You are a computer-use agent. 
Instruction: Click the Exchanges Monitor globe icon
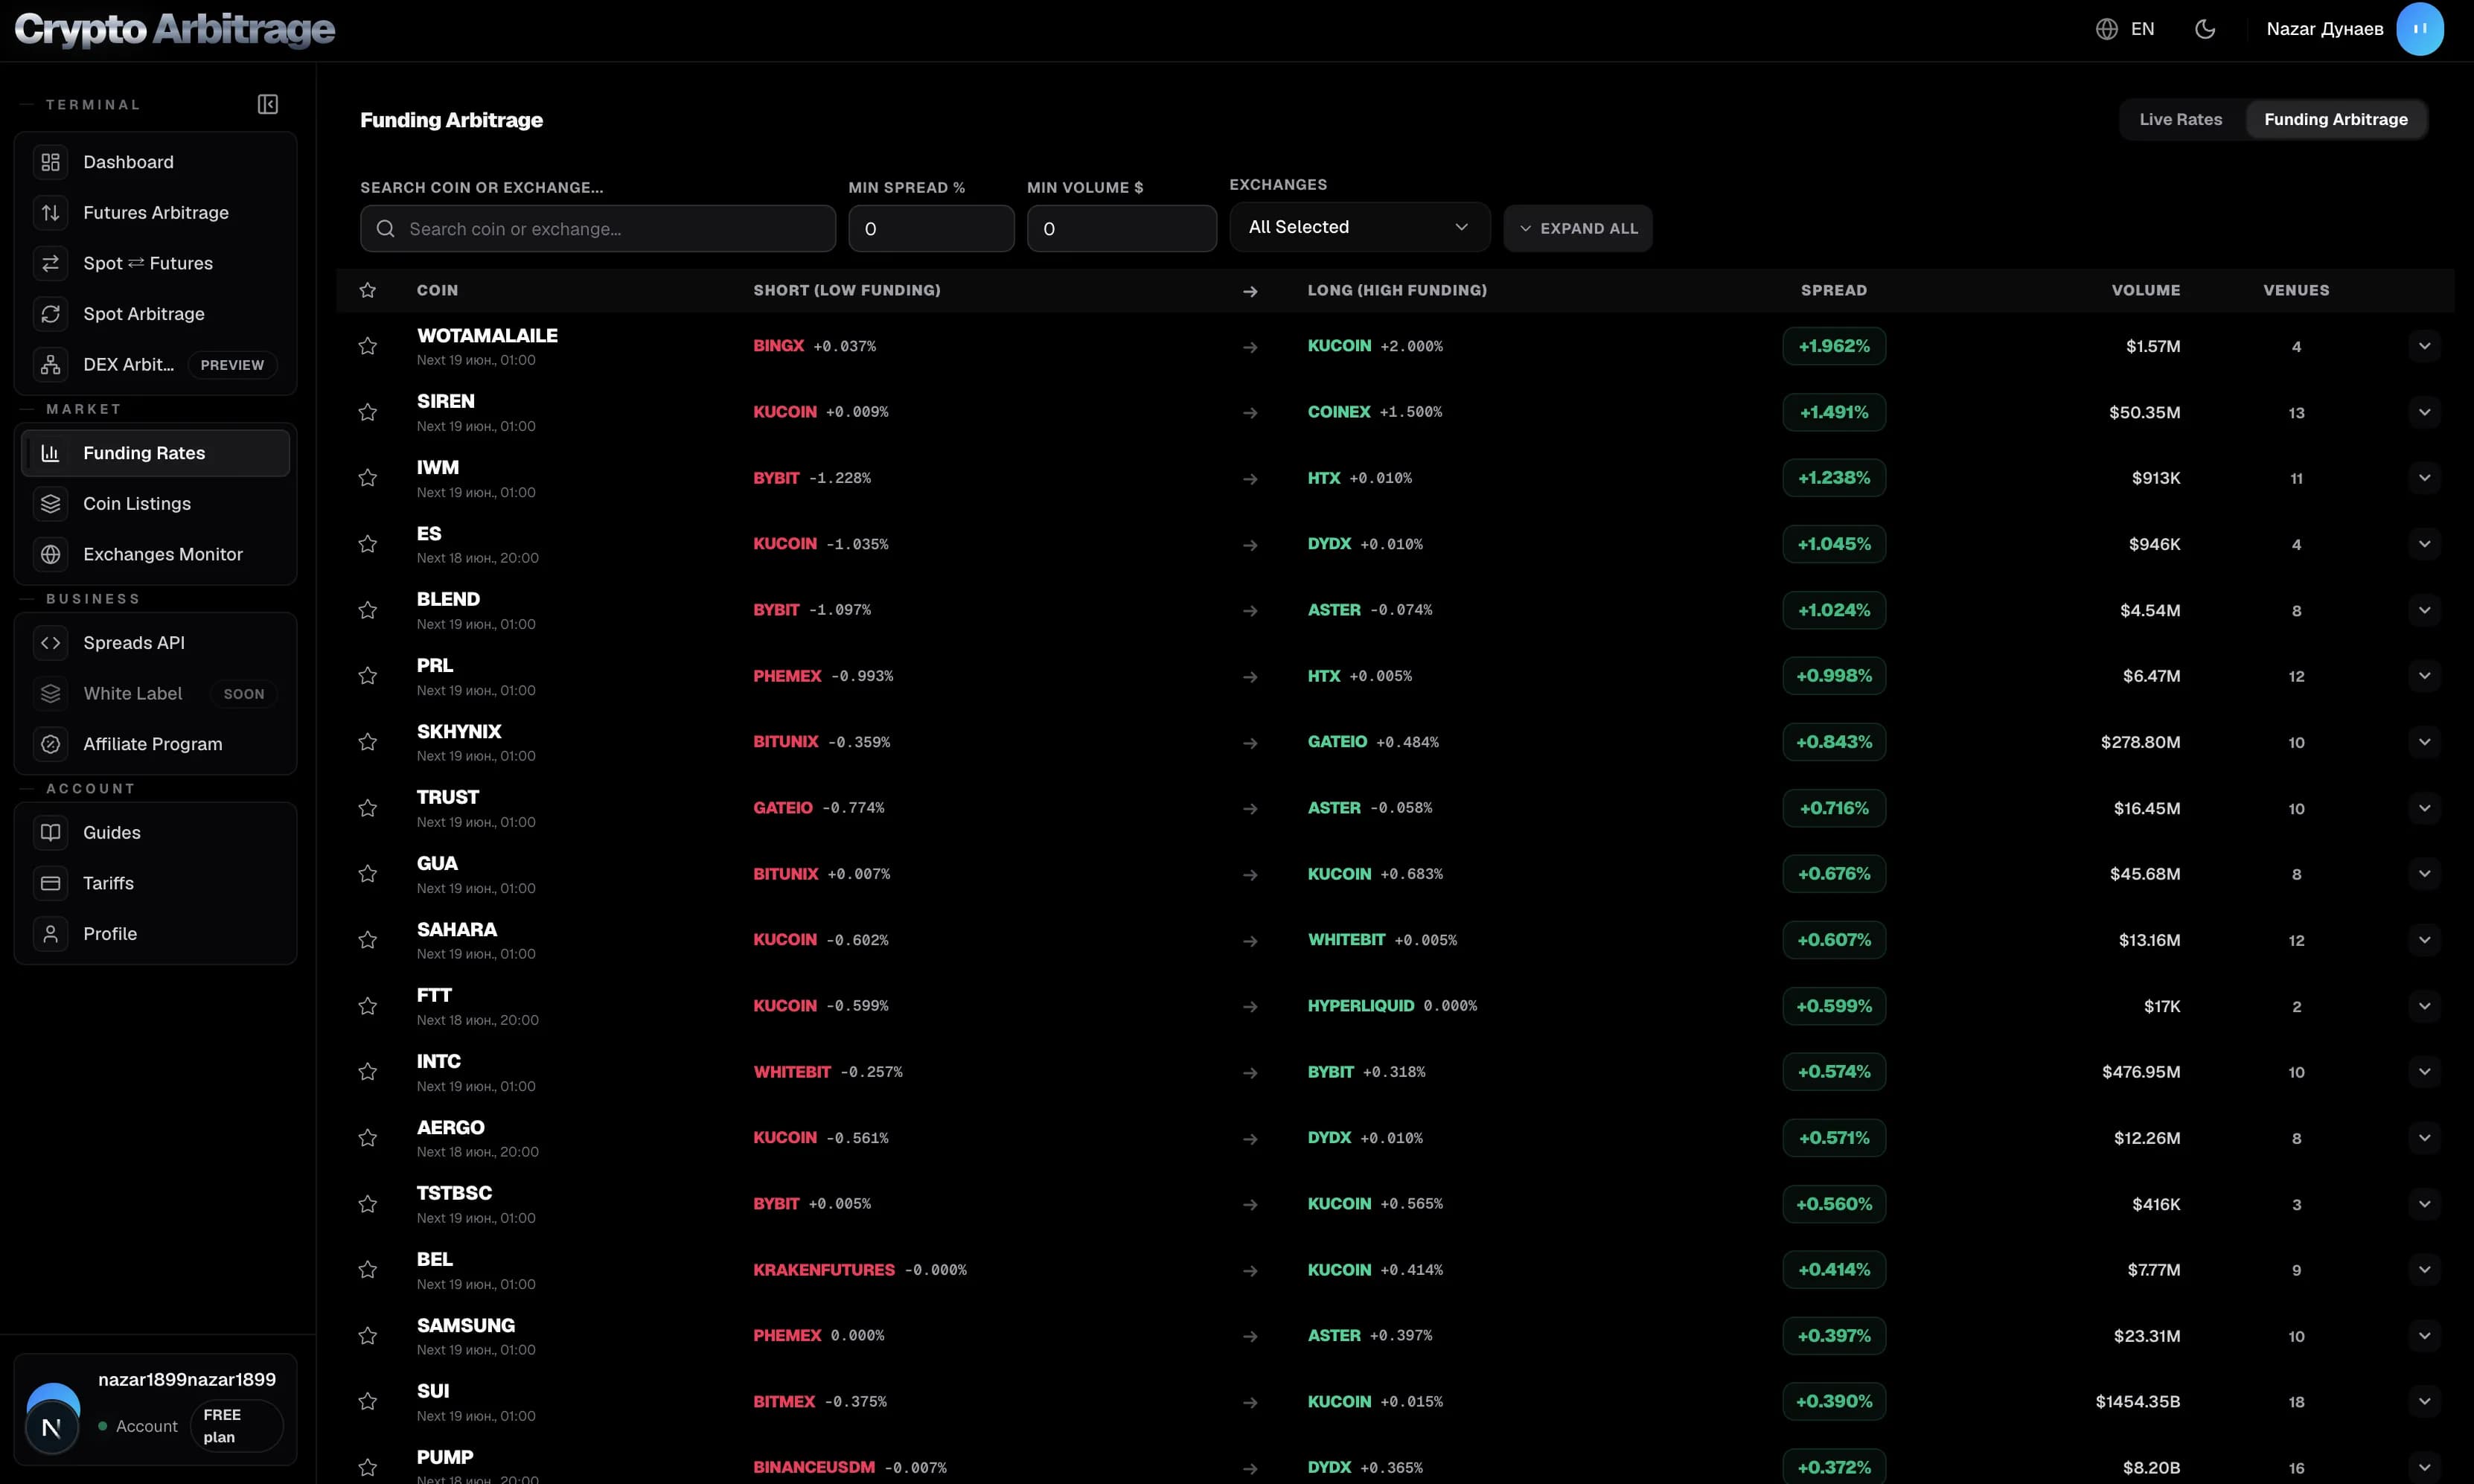point(51,554)
